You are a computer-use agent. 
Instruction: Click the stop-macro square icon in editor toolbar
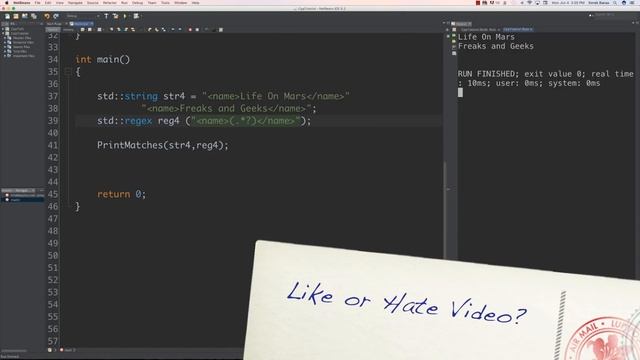click(197, 29)
